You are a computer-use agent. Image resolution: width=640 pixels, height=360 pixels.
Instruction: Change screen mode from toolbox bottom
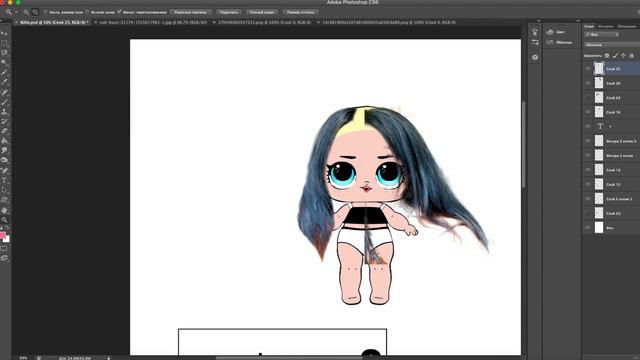click(x=4, y=258)
